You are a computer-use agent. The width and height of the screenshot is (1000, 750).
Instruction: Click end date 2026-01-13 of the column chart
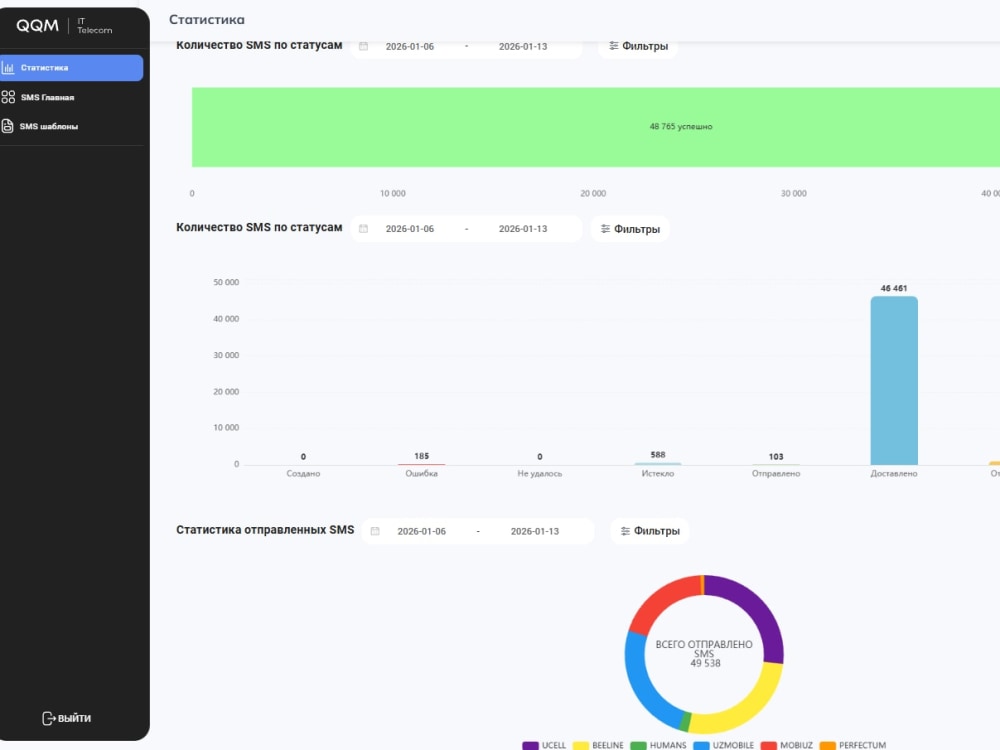click(523, 229)
